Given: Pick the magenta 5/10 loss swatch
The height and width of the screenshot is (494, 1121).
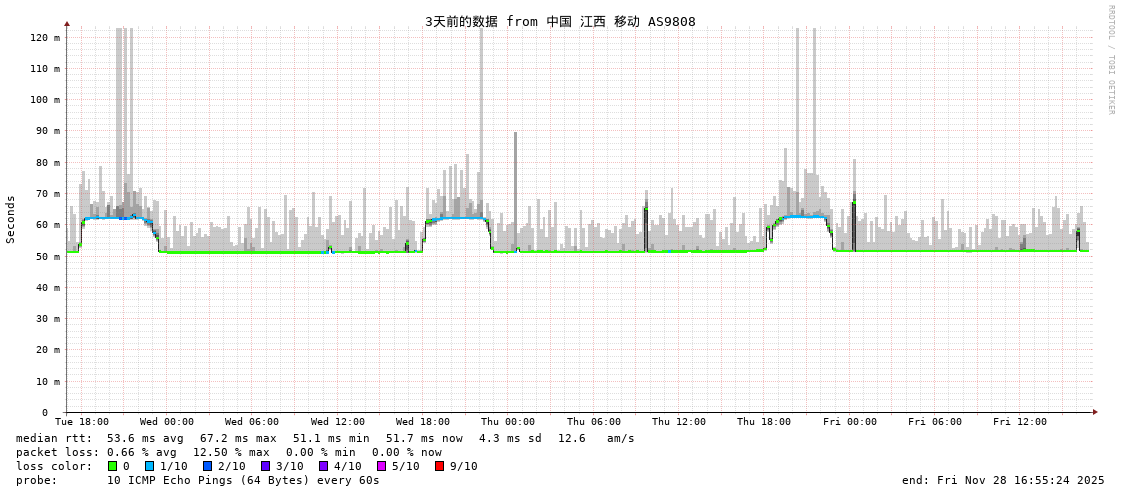Looking at the screenshot, I should (381, 466).
